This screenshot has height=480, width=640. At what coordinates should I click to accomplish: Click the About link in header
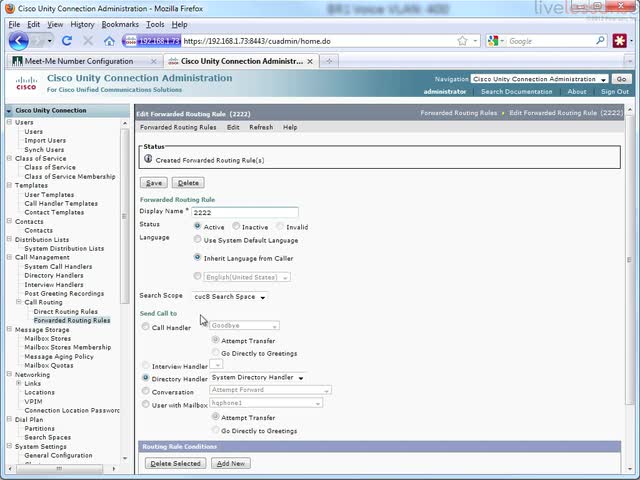tap(577, 91)
